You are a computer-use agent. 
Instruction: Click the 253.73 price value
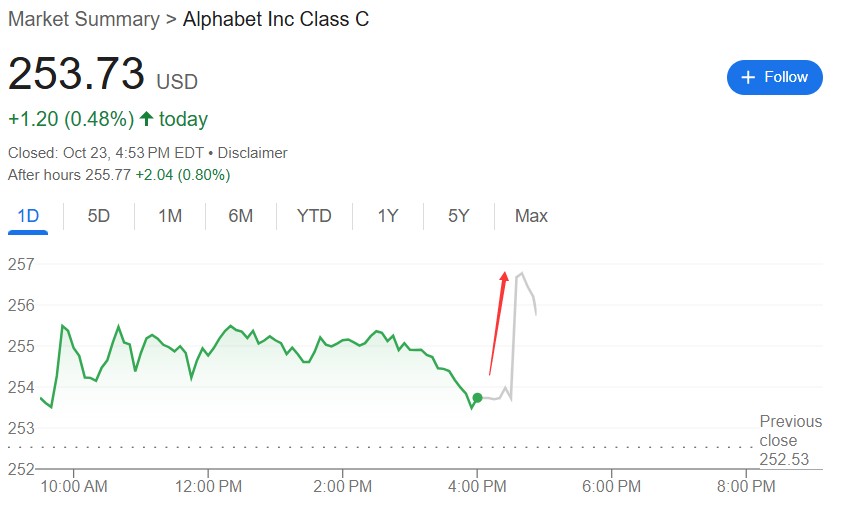(x=76, y=76)
